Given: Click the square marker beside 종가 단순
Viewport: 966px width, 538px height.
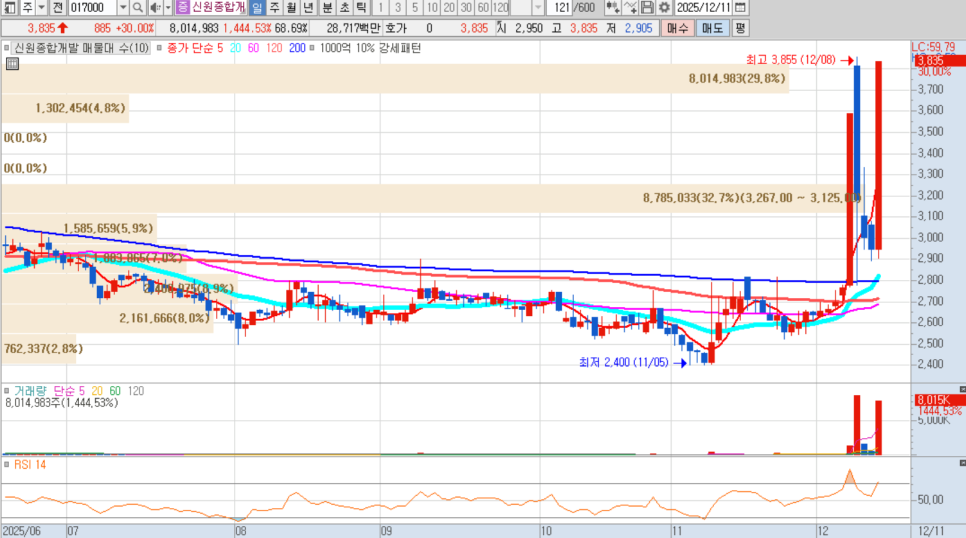Looking at the screenshot, I should [160, 48].
